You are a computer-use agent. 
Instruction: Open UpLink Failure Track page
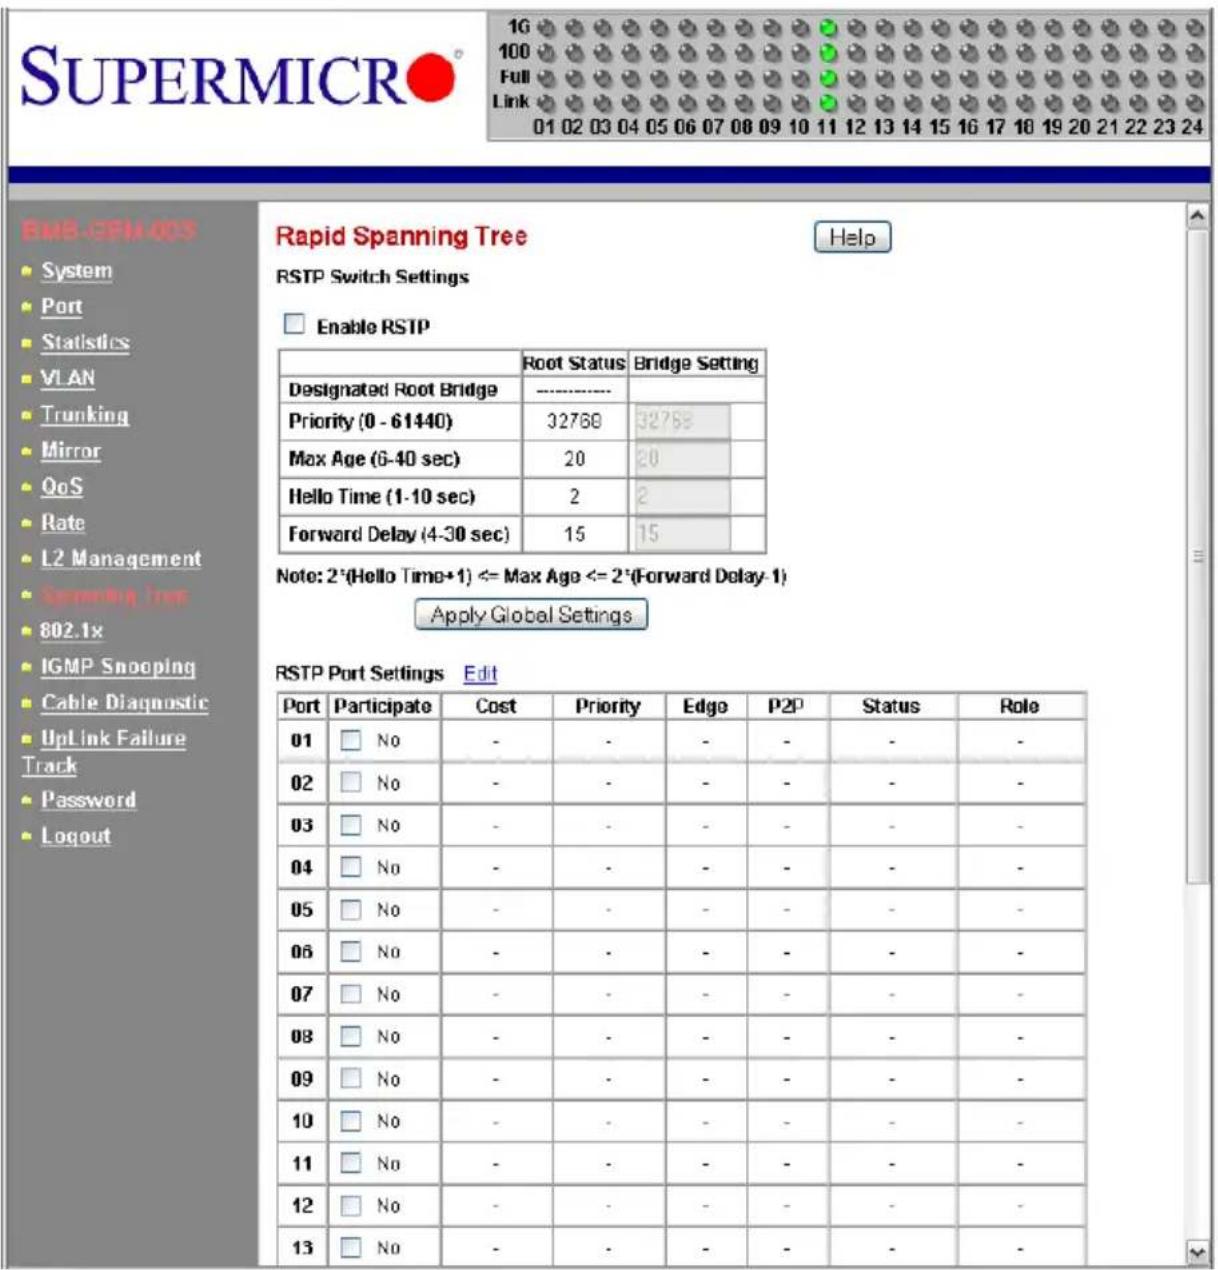tap(104, 751)
